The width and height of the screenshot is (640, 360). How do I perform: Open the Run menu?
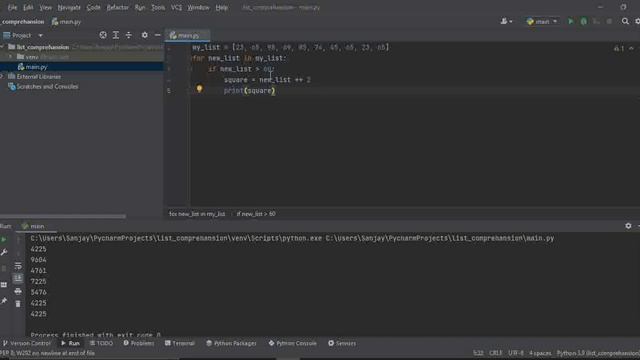(140, 7)
